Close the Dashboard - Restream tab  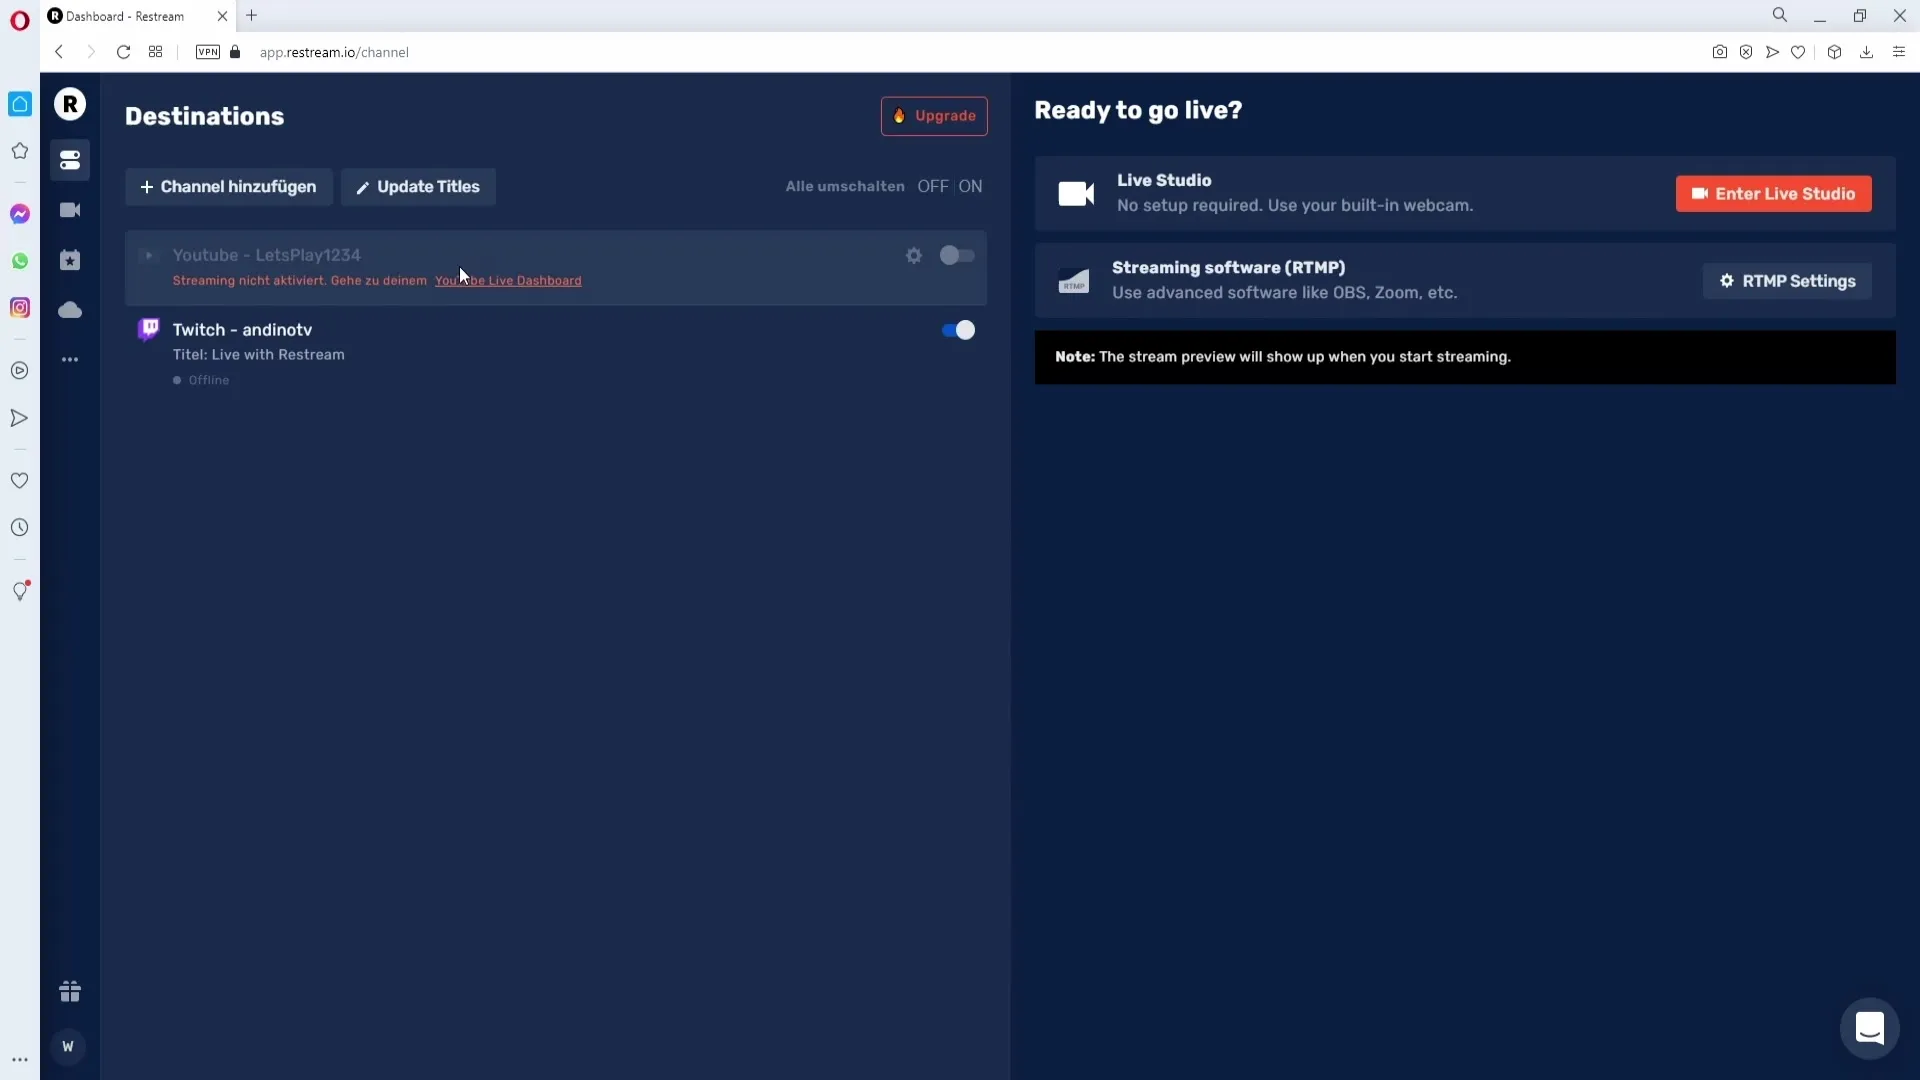(x=222, y=16)
